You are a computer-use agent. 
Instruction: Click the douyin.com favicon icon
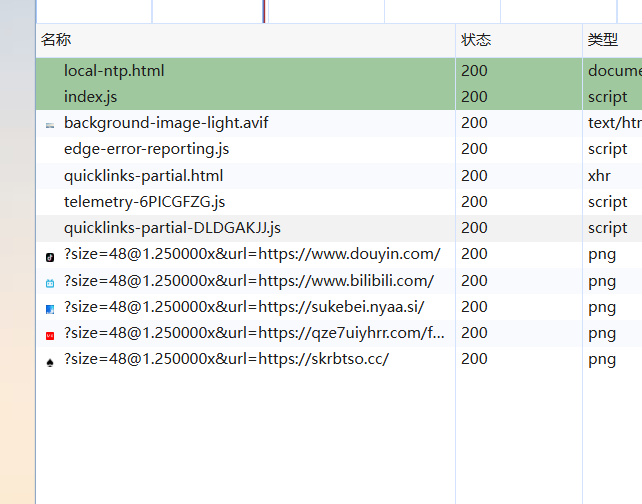pyautogui.click(x=50, y=257)
